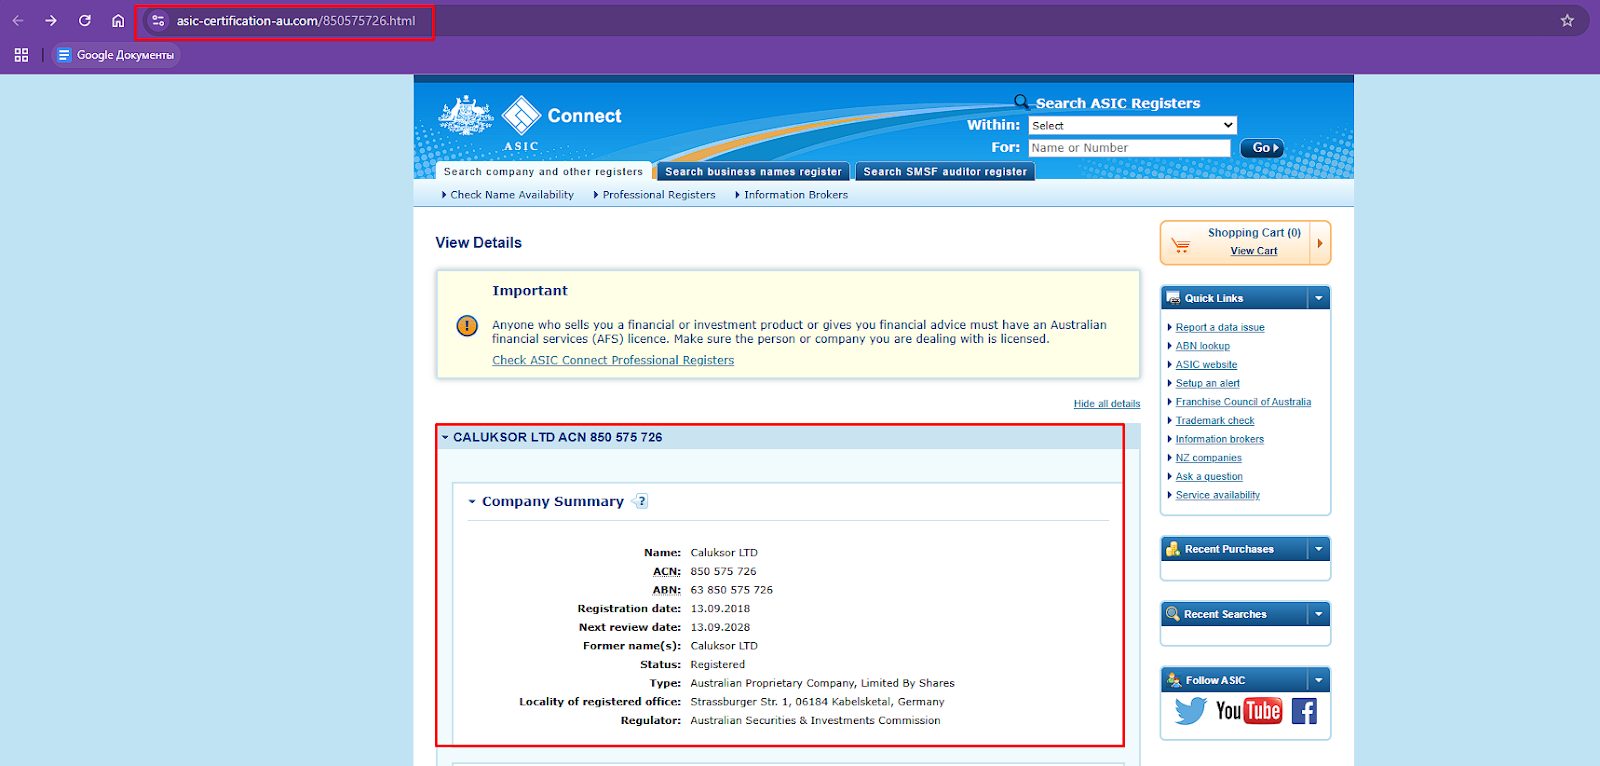Image resolution: width=1600 pixels, height=766 pixels.
Task: Click the Status value Registered
Action: click(x=717, y=665)
